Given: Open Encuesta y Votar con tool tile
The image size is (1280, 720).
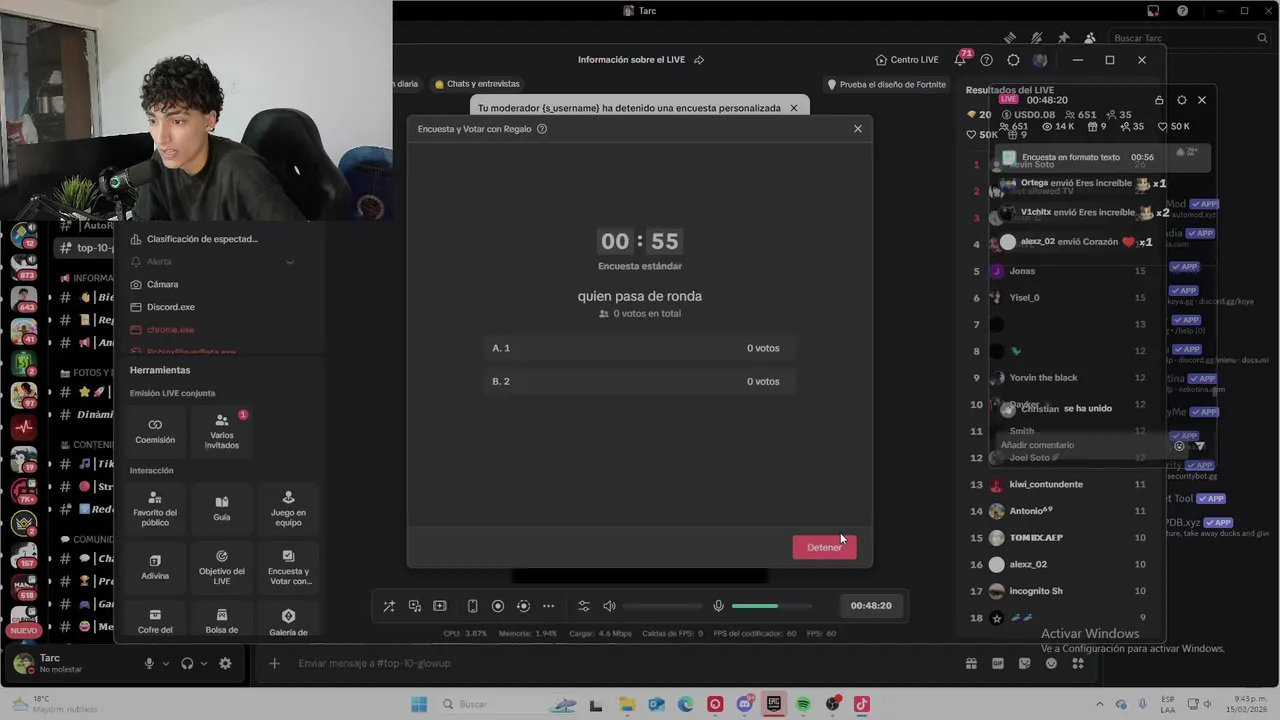Looking at the screenshot, I should pyautogui.click(x=288, y=567).
